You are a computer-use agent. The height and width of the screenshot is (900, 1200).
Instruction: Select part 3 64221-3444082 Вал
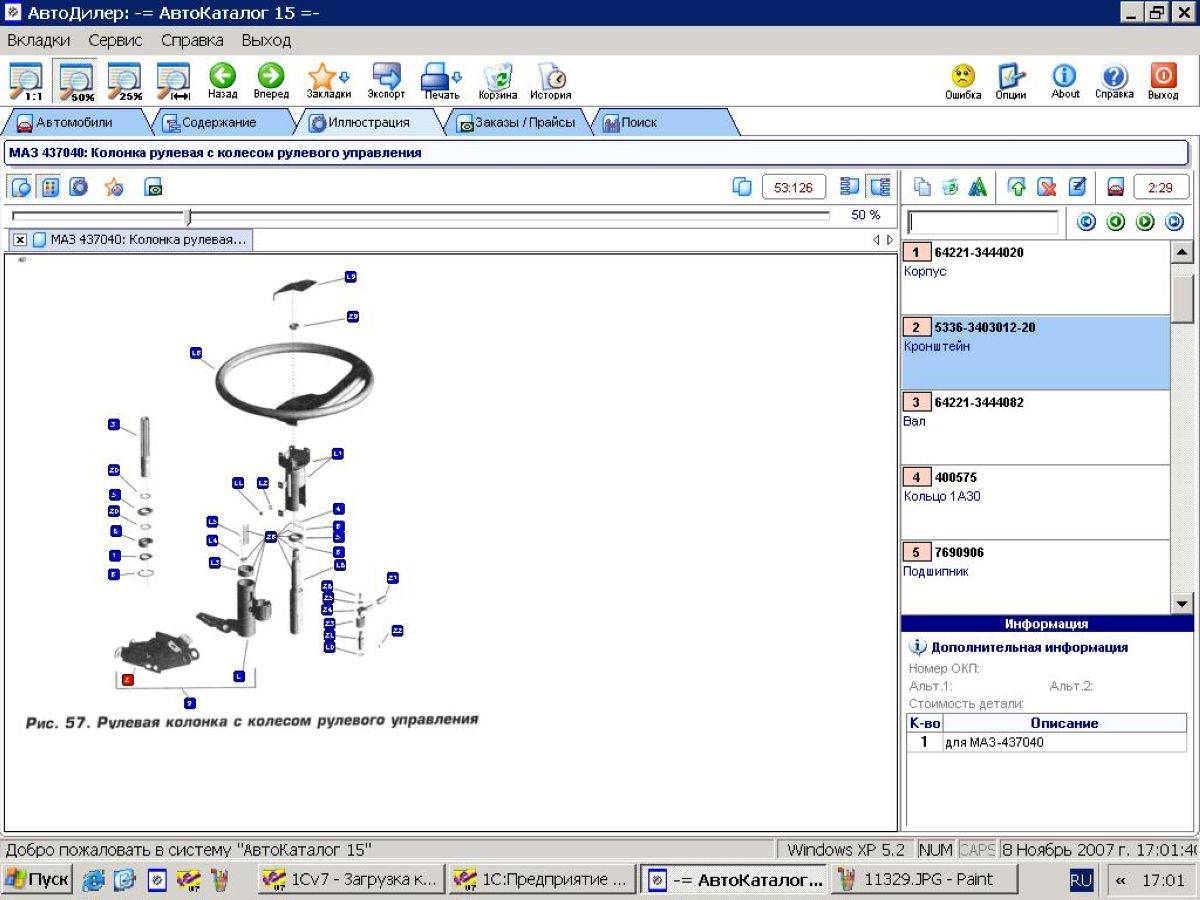click(x=1035, y=427)
